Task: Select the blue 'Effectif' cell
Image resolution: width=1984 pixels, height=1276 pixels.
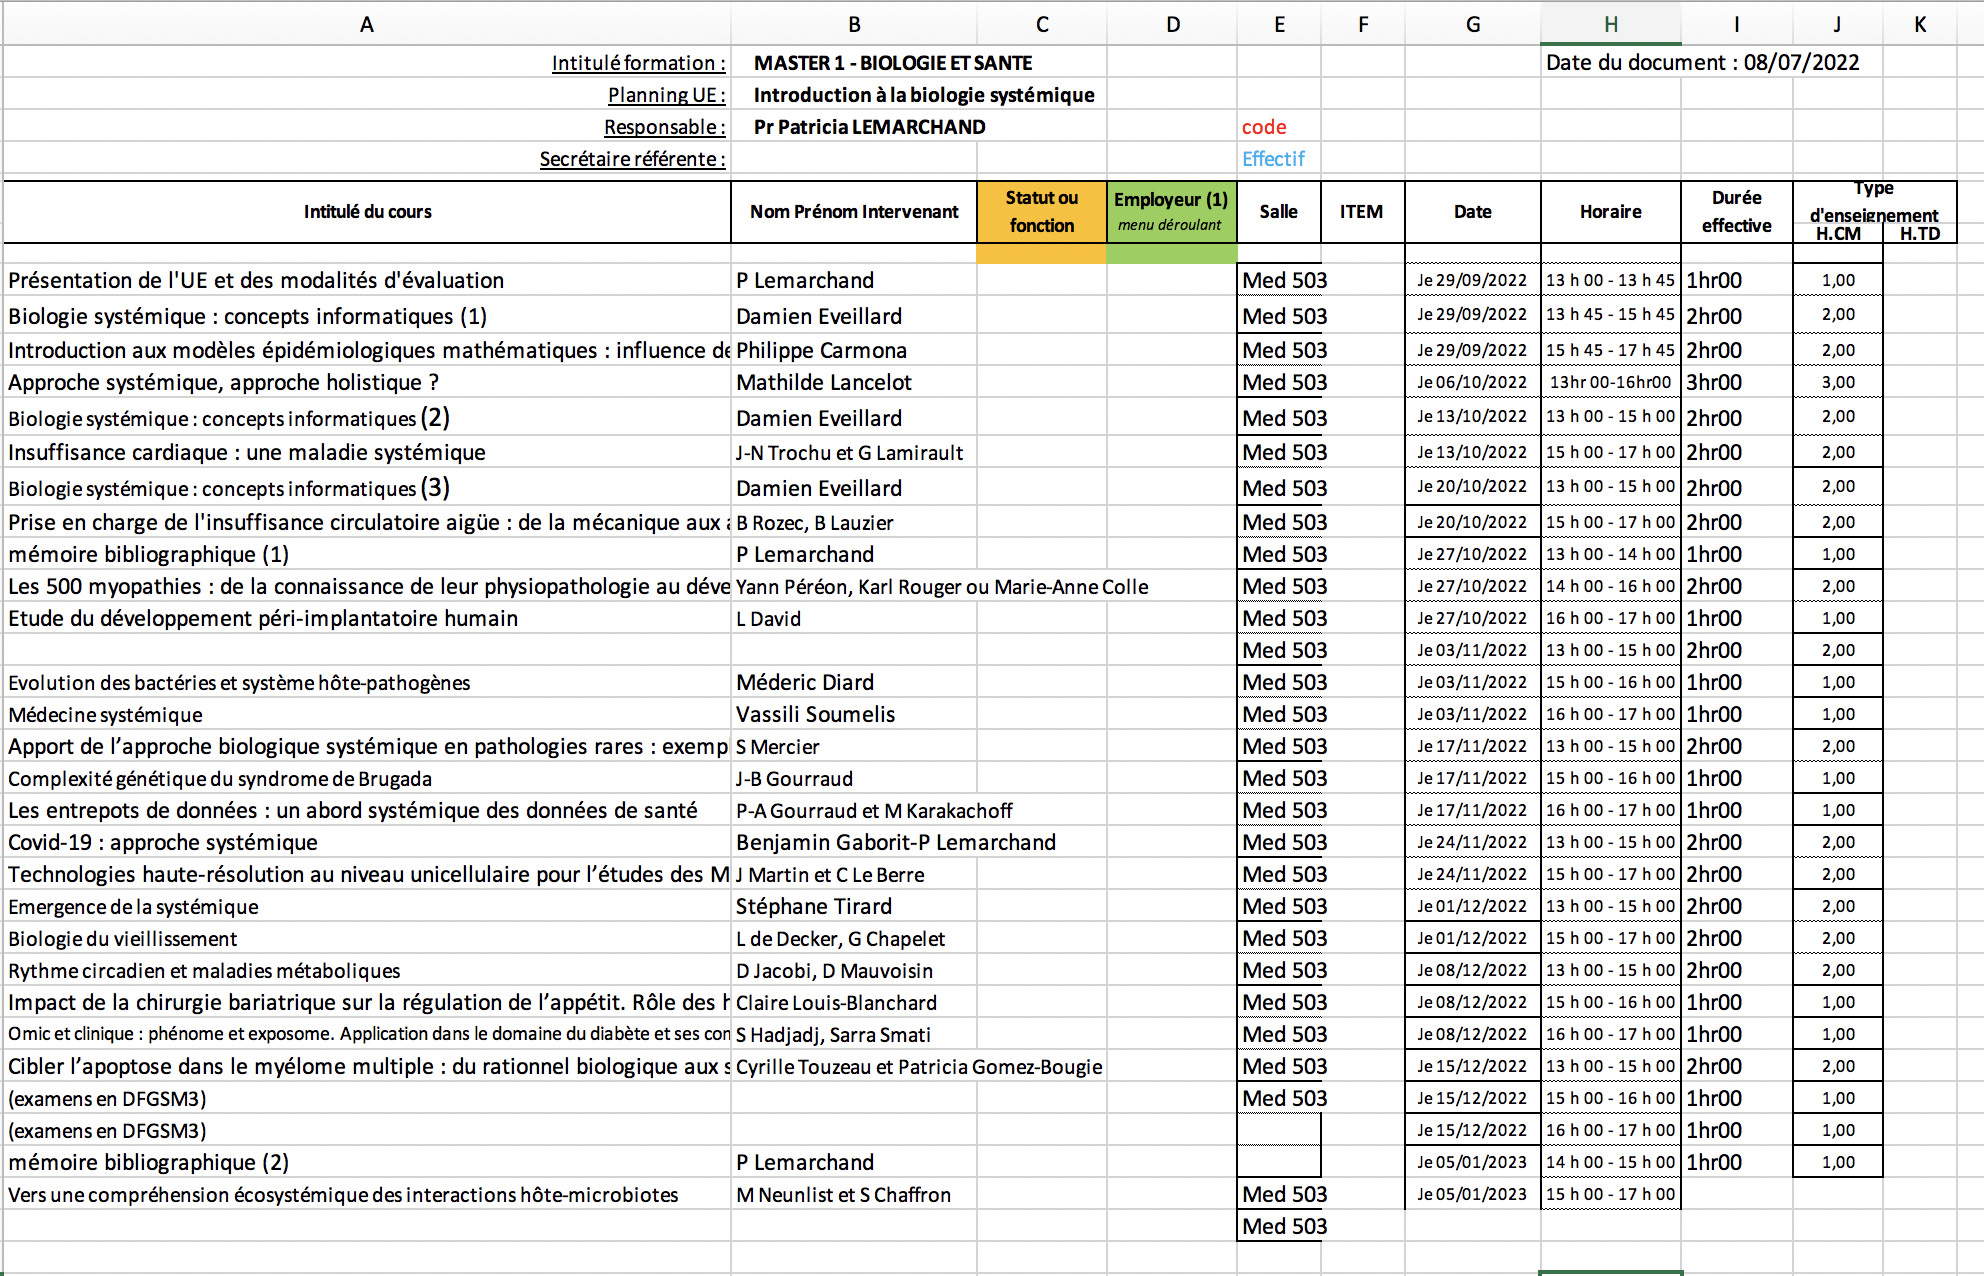Action: coord(1273,159)
